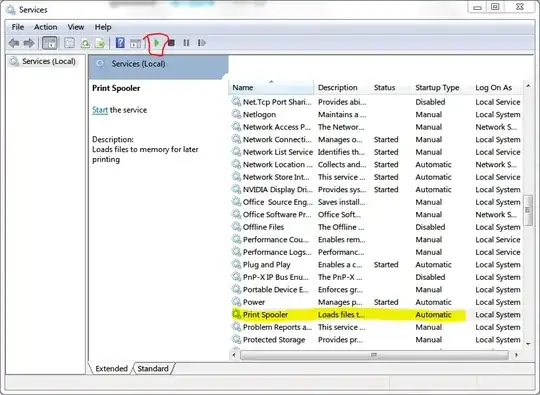Switch to the Standard tab

coord(153,368)
